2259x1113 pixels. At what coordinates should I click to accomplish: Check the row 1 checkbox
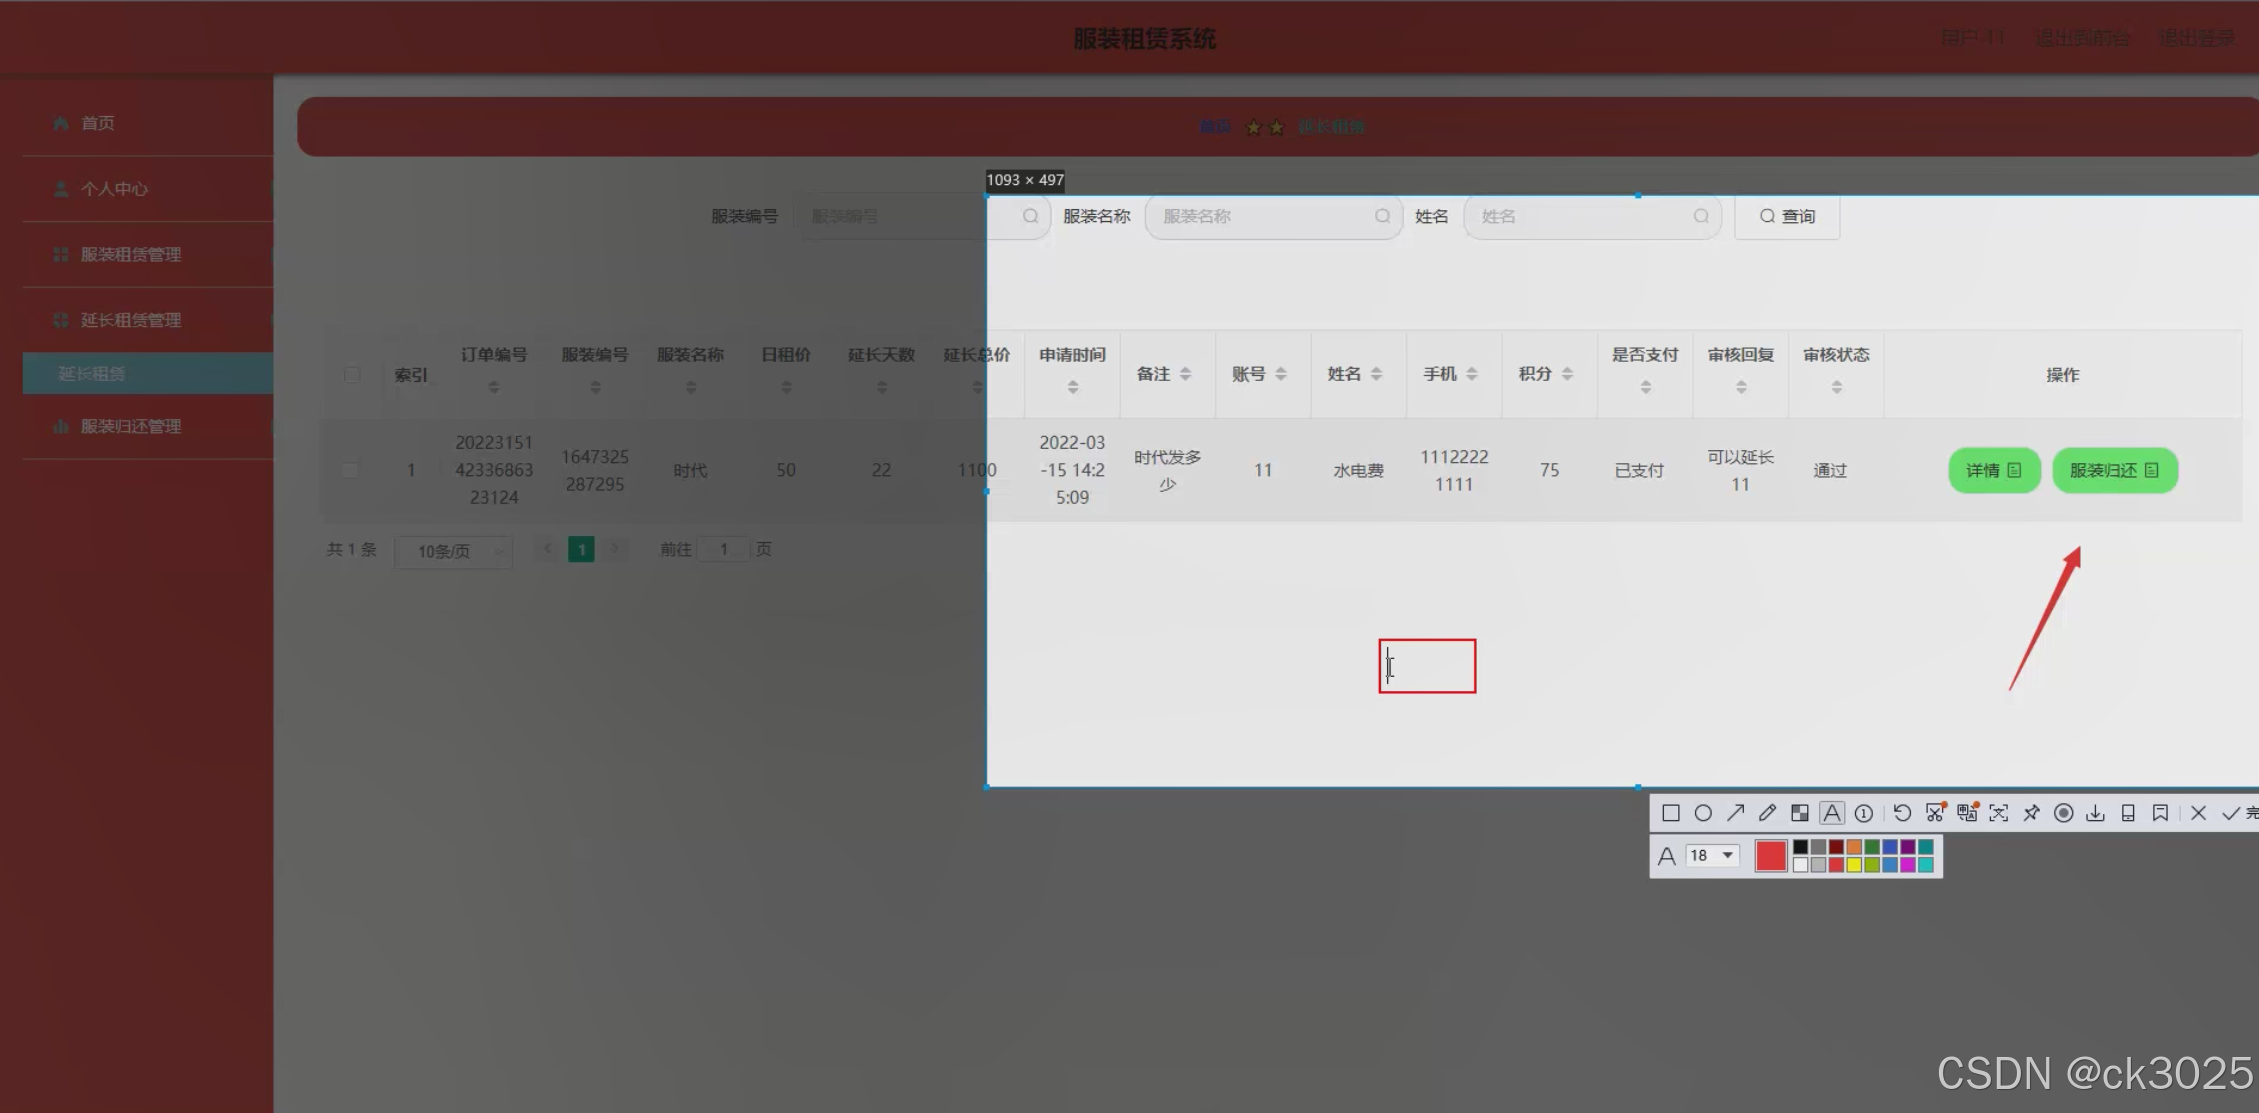350,469
